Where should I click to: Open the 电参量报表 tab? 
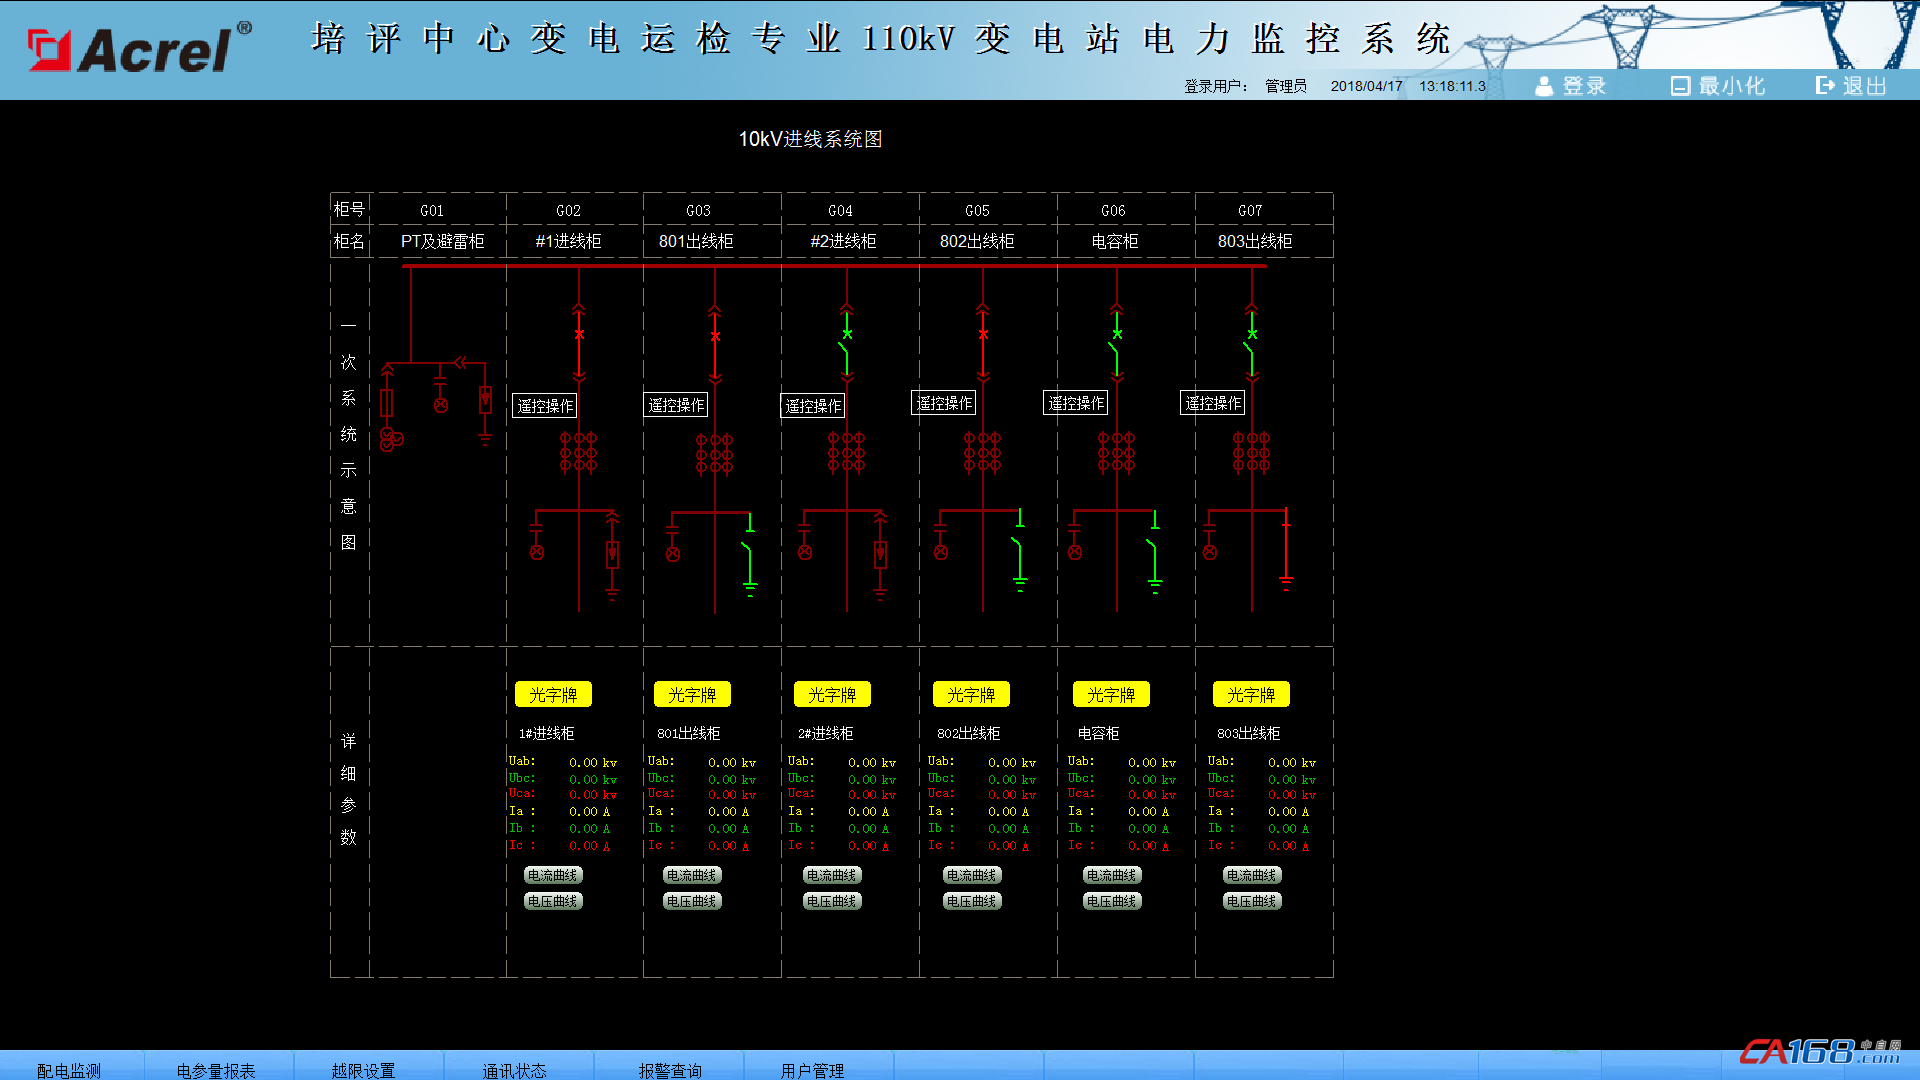216,1070
